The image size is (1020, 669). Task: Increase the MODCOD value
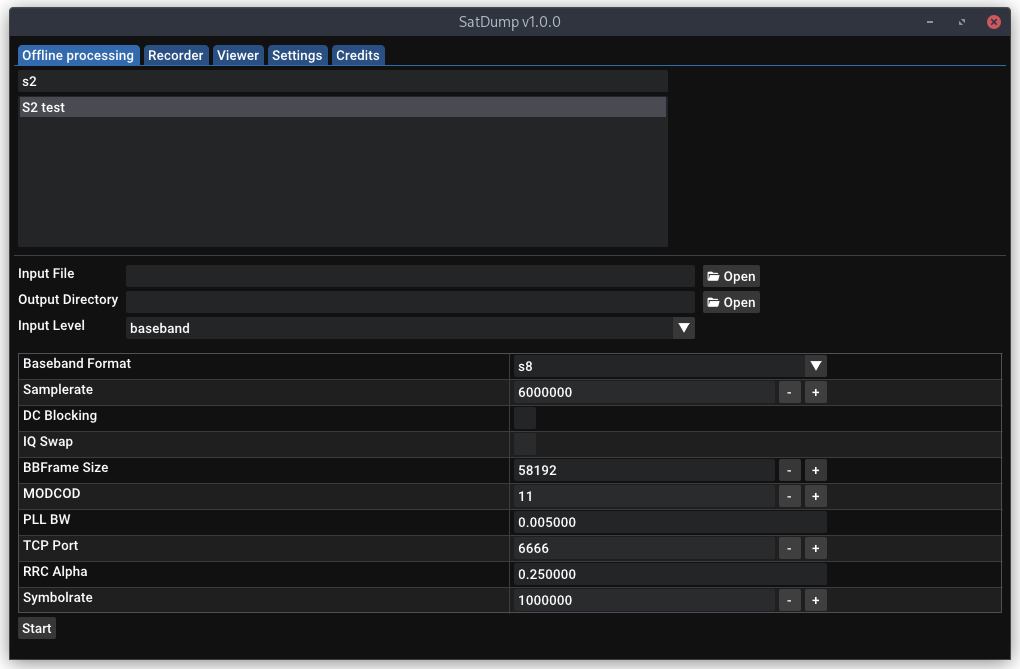(x=816, y=497)
